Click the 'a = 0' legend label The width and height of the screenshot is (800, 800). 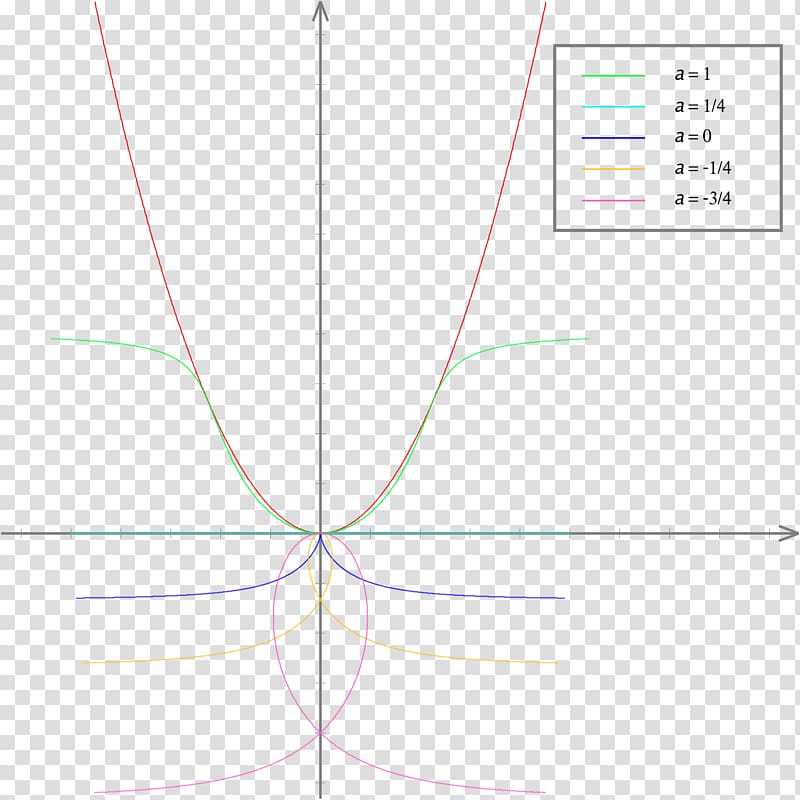[x=693, y=136]
